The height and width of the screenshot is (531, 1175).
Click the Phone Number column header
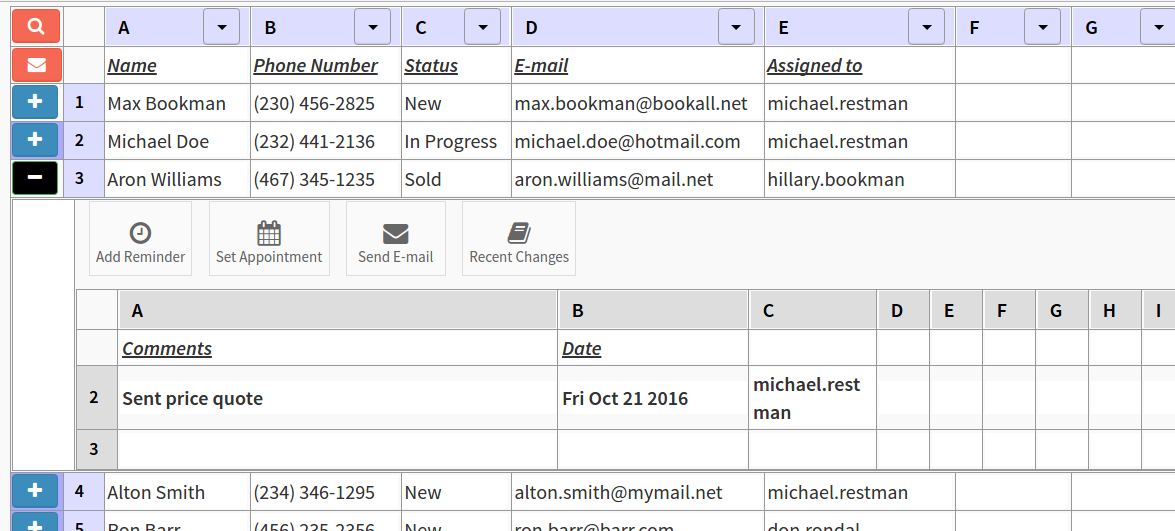tap(316, 66)
